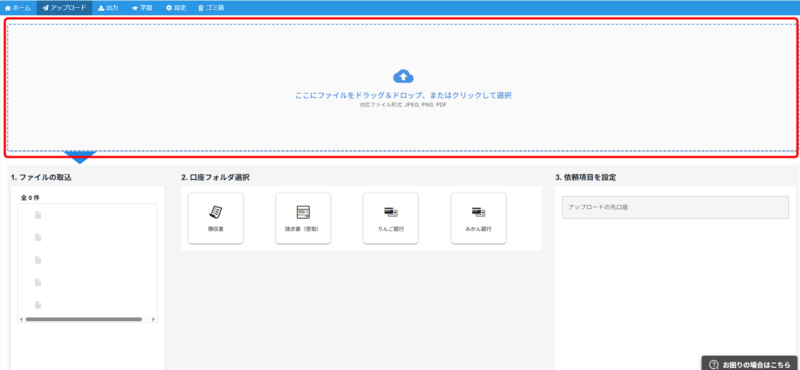Open the アップロード tab
800x370 pixels.
coord(64,8)
